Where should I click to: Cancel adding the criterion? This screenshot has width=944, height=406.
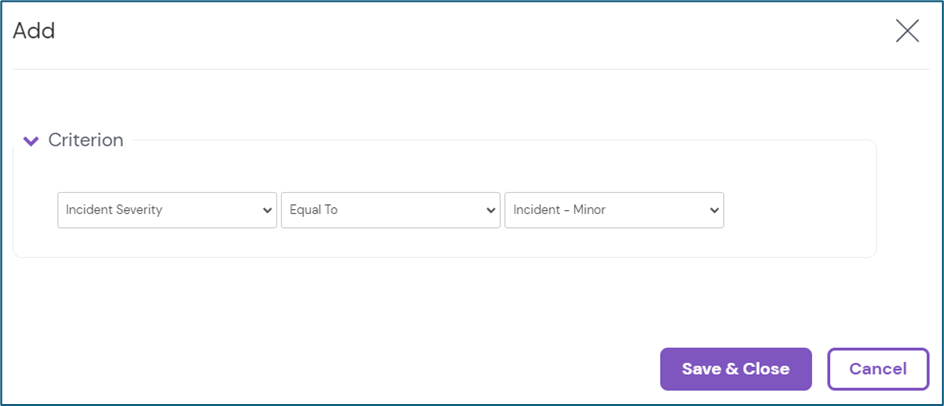click(x=878, y=369)
